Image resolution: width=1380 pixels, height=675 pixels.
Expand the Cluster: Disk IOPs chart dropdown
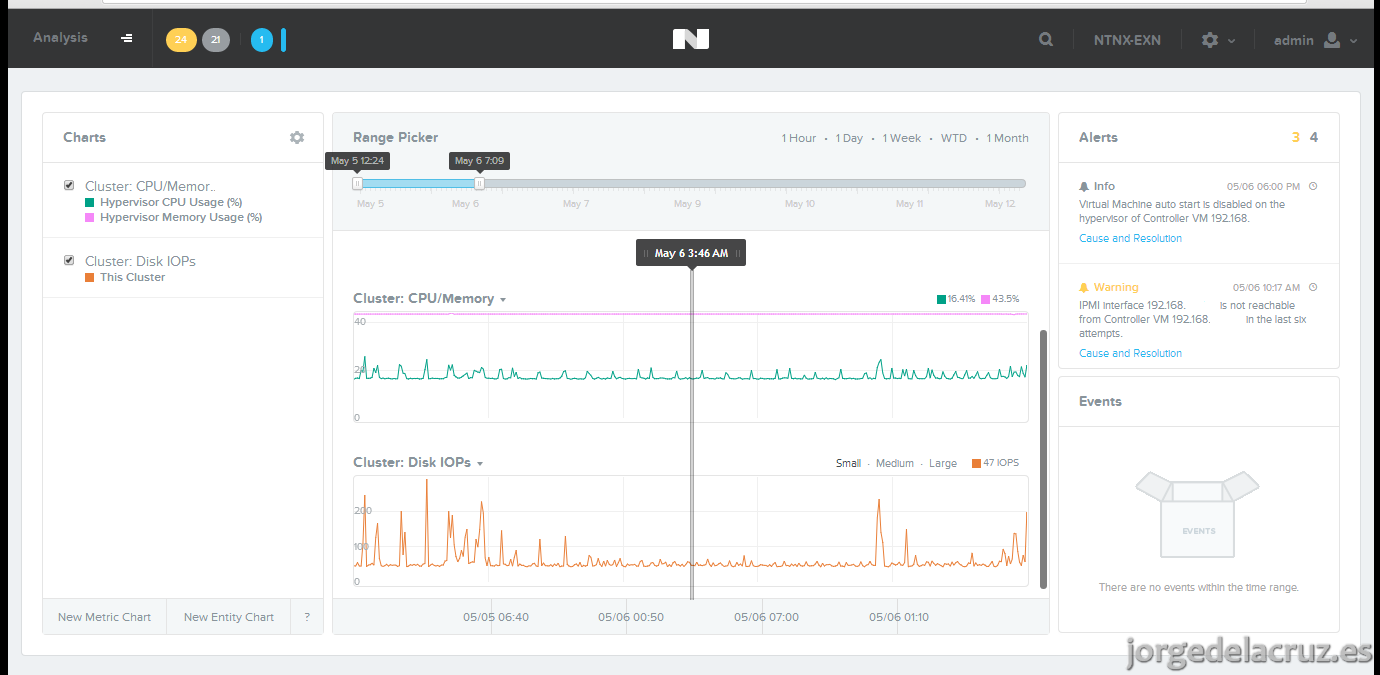click(480, 464)
